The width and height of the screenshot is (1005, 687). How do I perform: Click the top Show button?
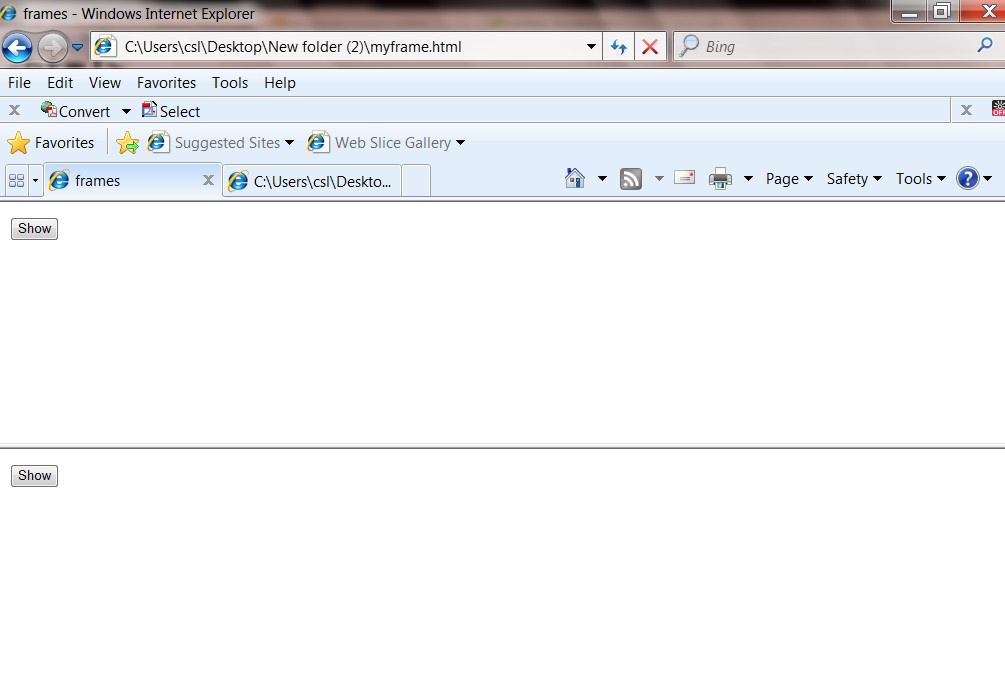(33, 228)
